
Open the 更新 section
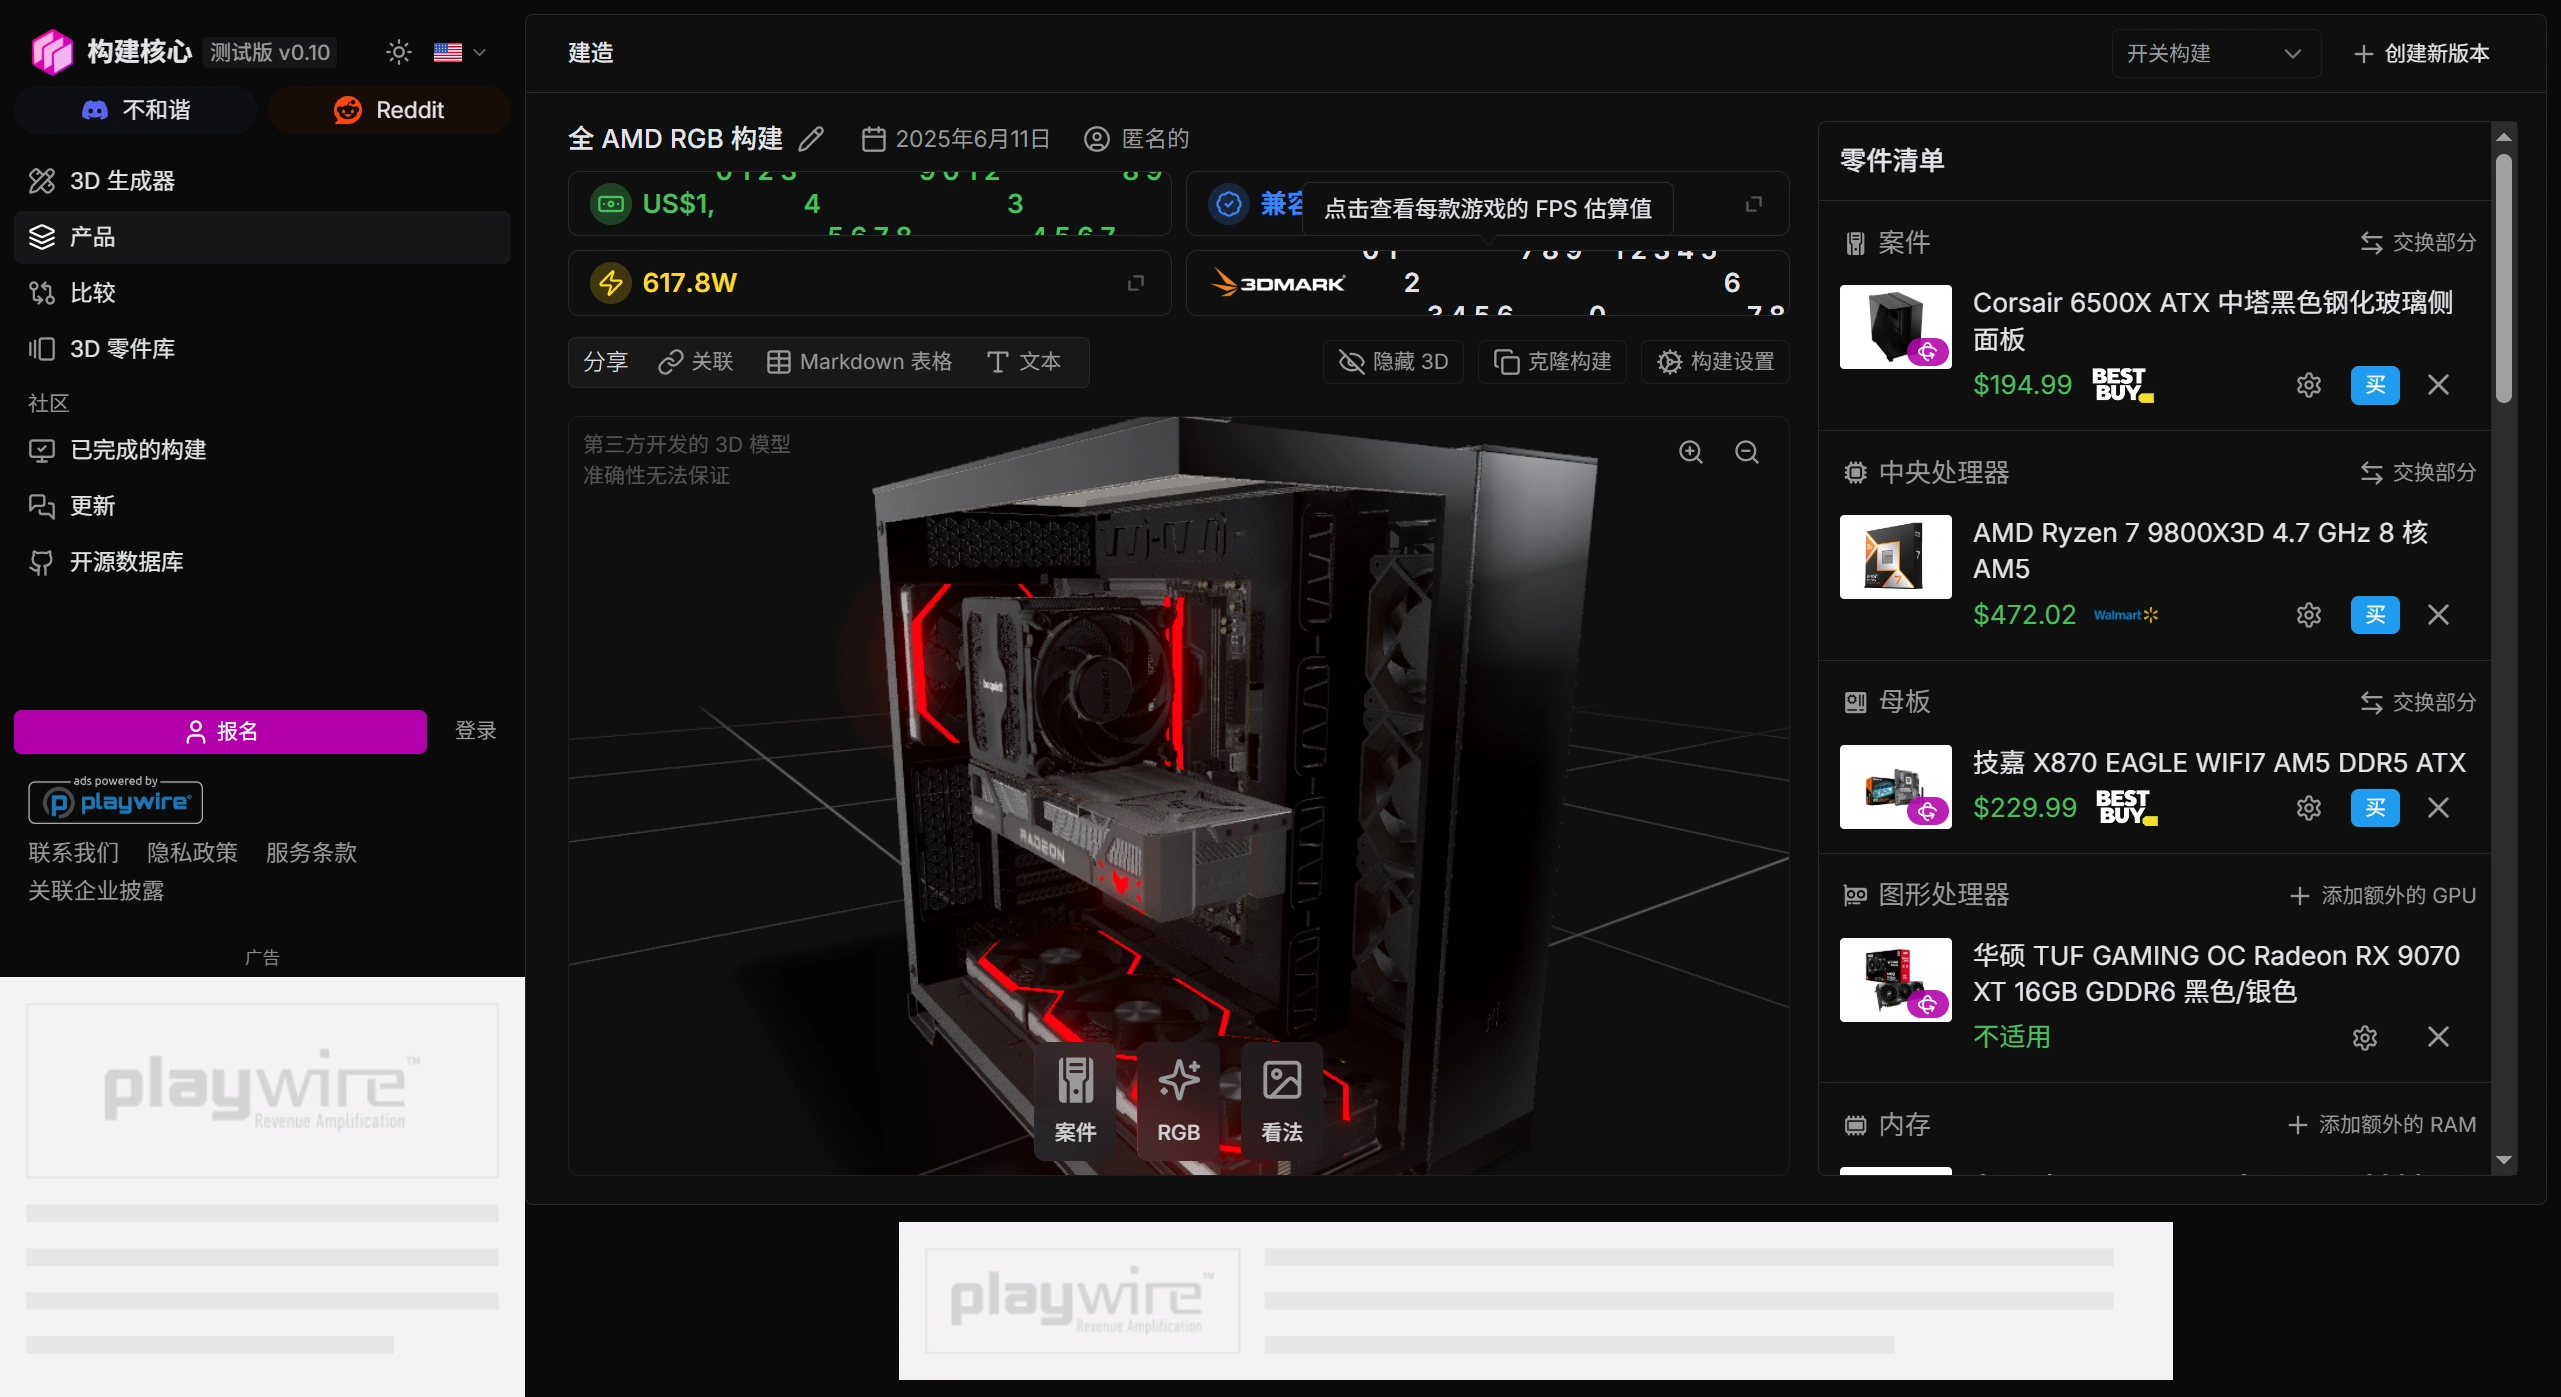pos(92,505)
